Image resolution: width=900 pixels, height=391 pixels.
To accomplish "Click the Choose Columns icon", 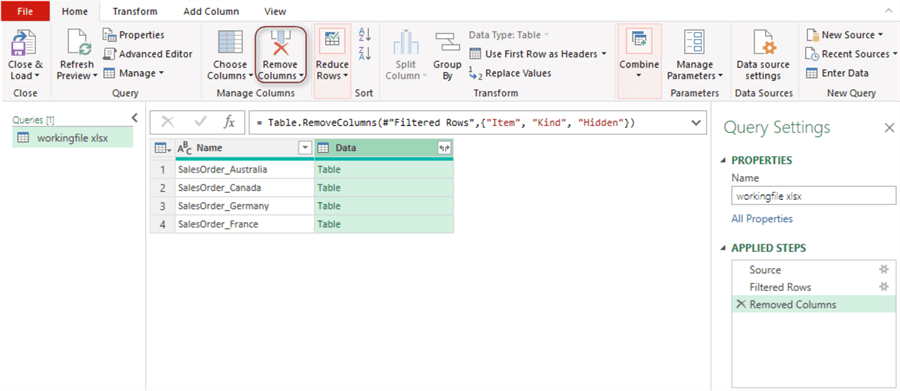I will coord(231,42).
